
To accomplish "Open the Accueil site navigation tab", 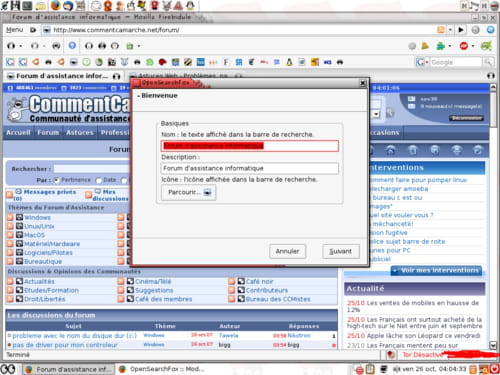I will click(18, 133).
